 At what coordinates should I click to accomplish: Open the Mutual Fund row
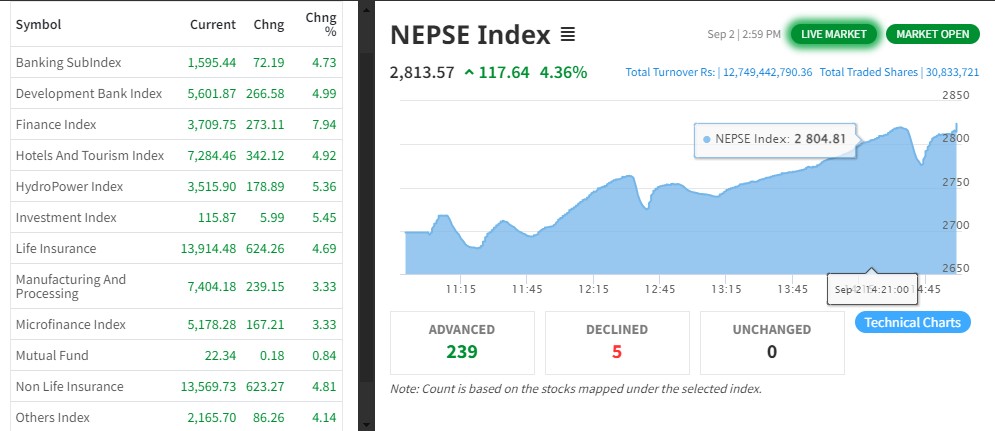point(52,355)
